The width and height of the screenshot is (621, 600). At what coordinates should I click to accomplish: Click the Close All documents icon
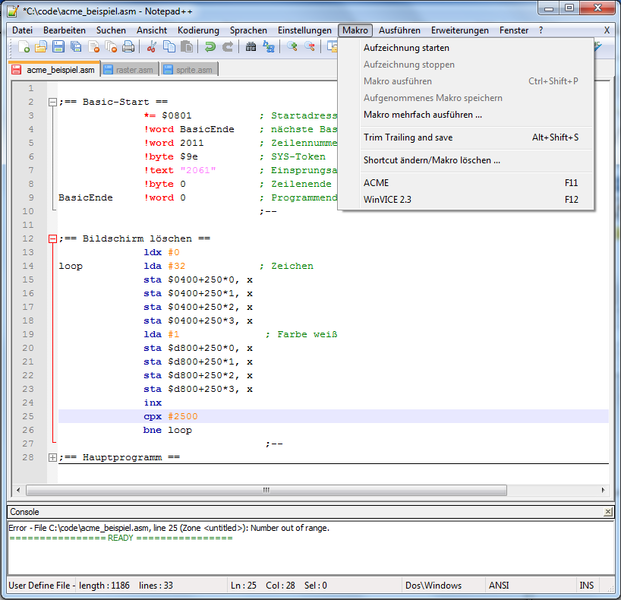coord(111,47)
